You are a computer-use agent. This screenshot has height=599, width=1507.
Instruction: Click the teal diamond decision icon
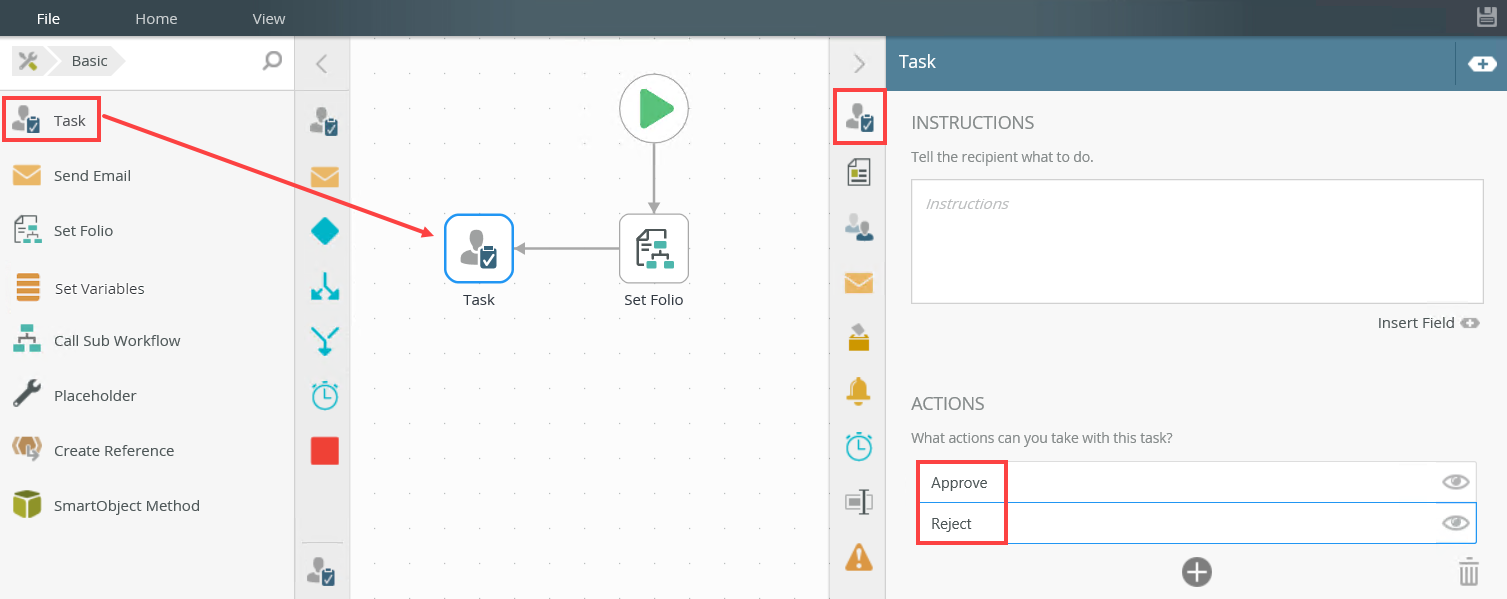pos(325,231)
